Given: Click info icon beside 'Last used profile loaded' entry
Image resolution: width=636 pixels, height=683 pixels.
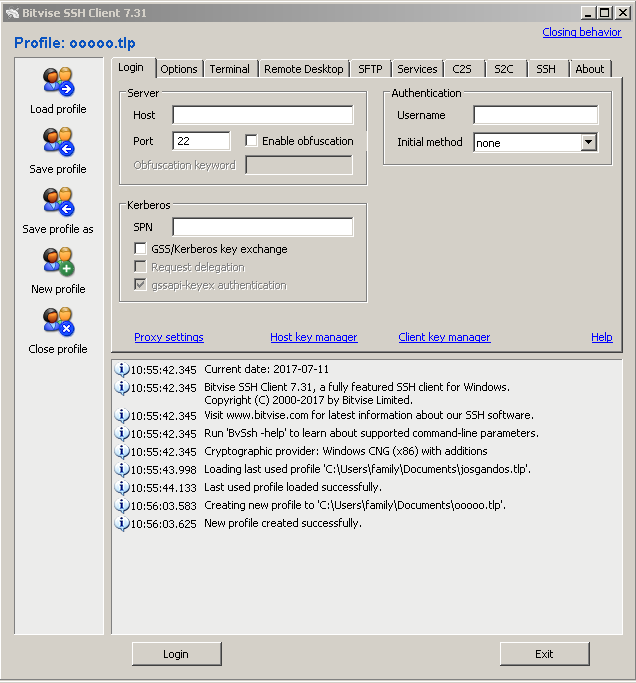Looking at the screenshot, I should click(x=122, y=487).
